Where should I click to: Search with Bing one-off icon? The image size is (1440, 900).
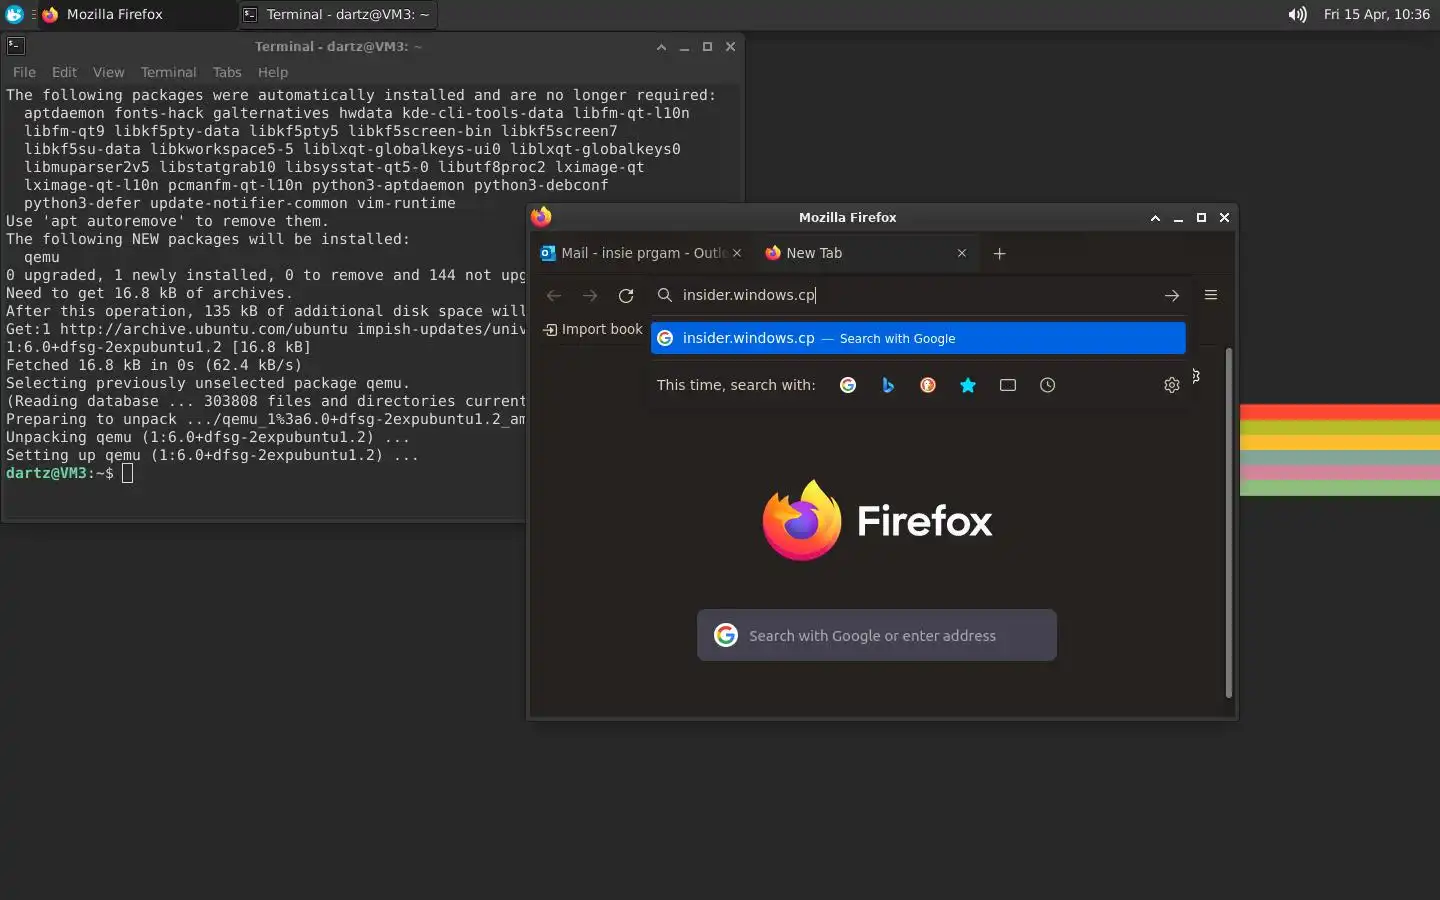coord(888,385)
